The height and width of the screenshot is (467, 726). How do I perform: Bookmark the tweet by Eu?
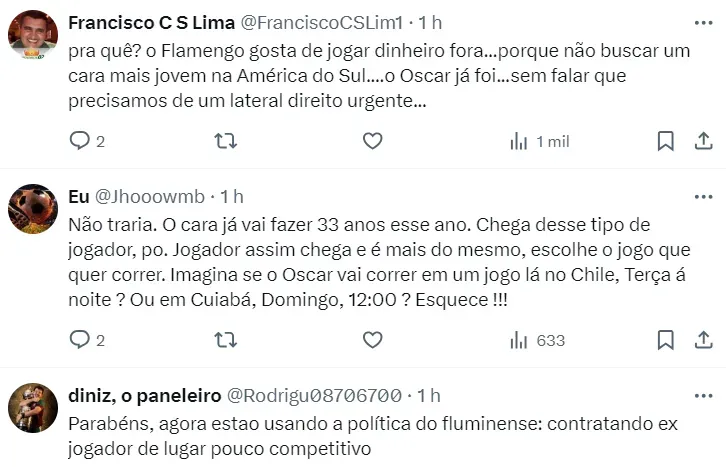click(665, 340)
